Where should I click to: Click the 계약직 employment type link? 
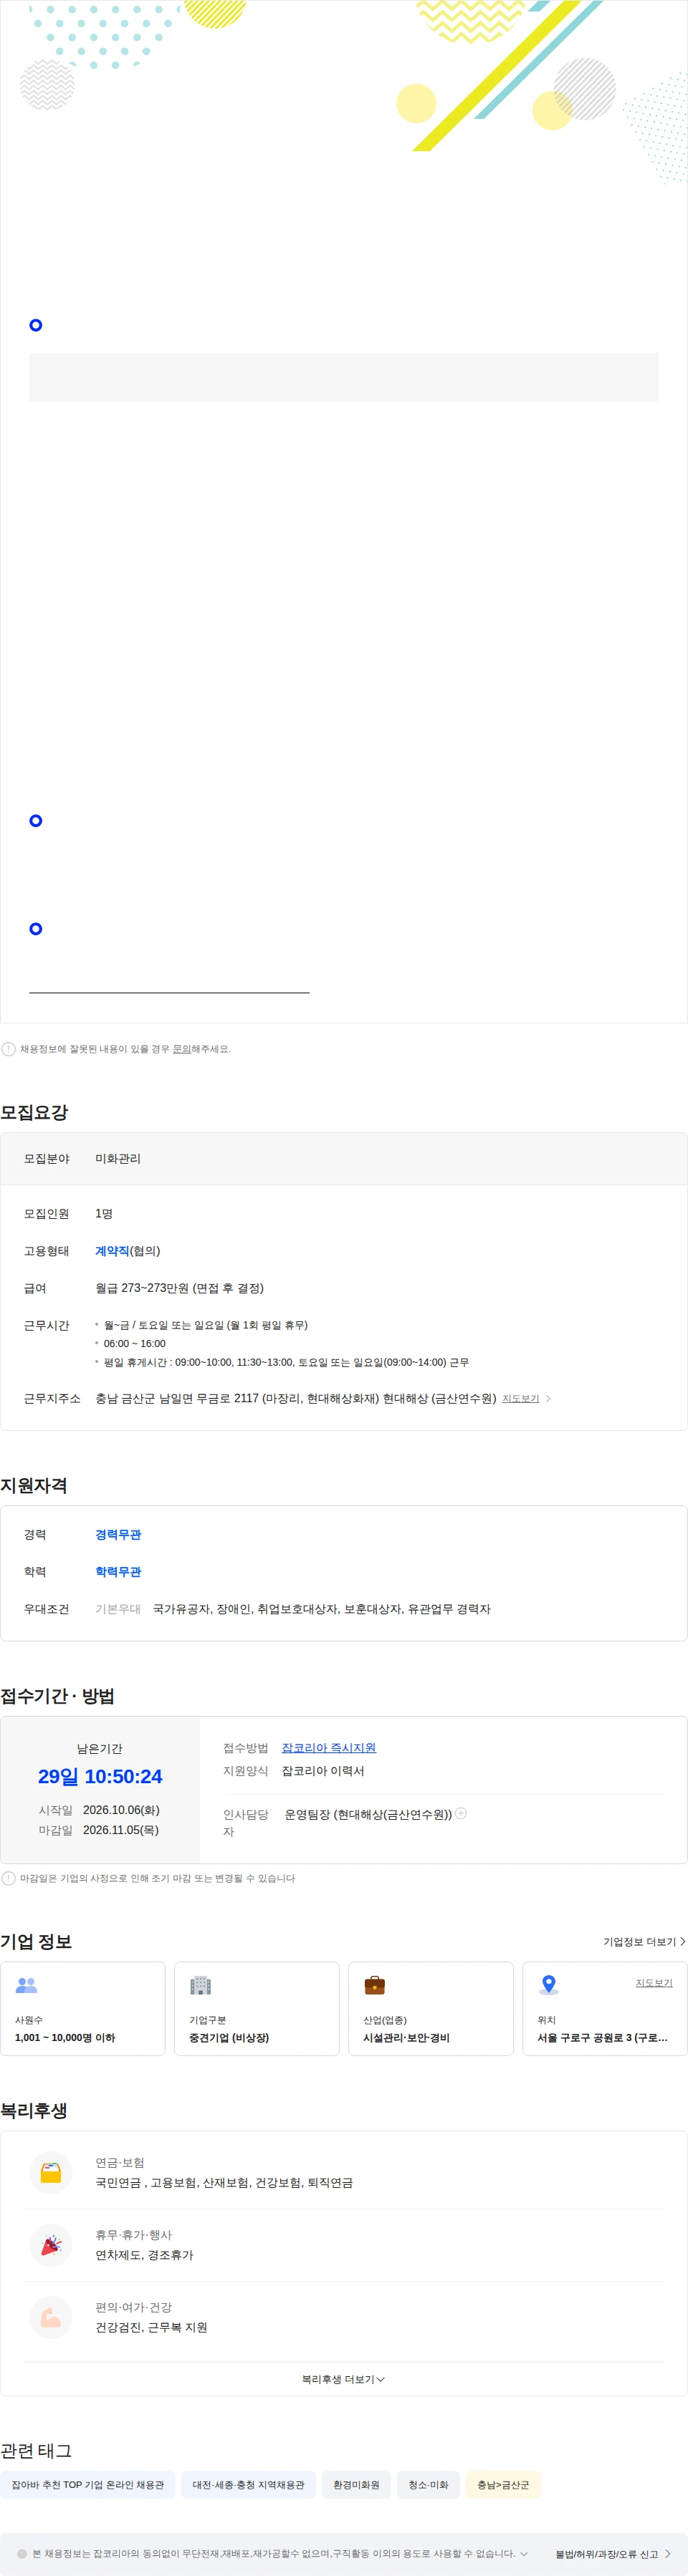point(112,1251)
